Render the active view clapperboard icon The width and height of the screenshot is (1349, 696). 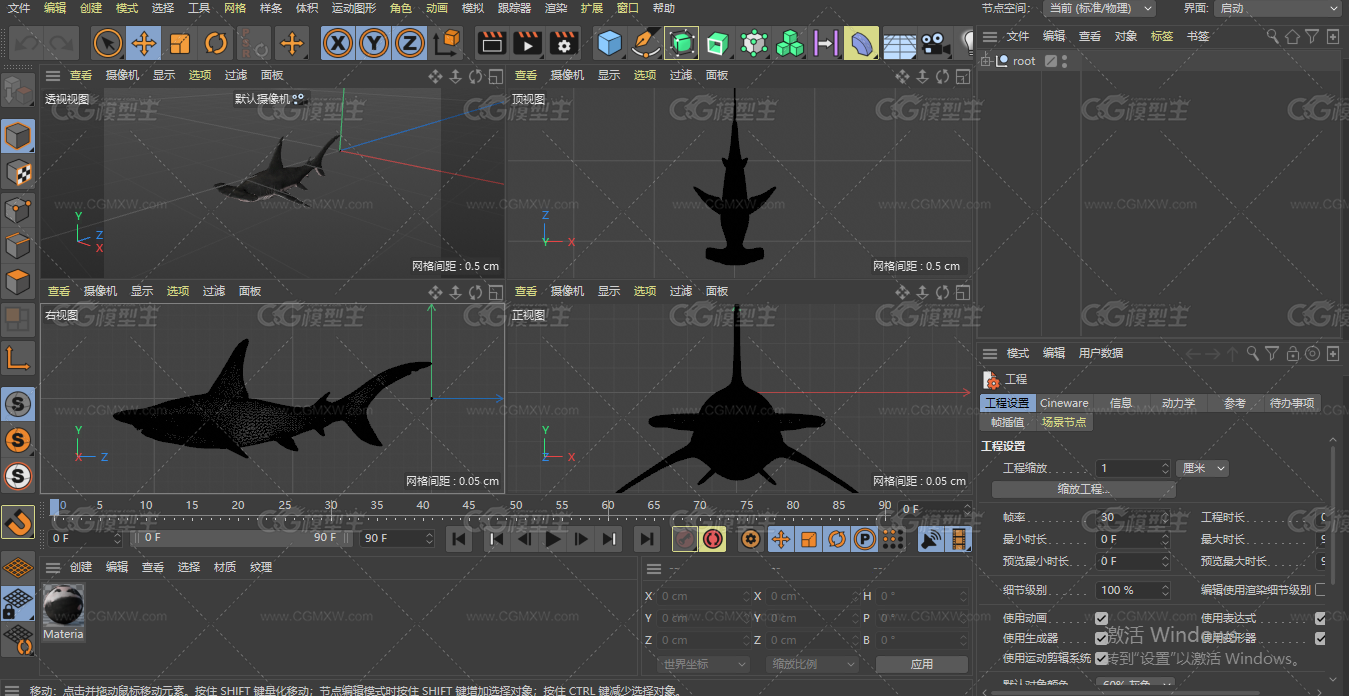coord(491,43)
